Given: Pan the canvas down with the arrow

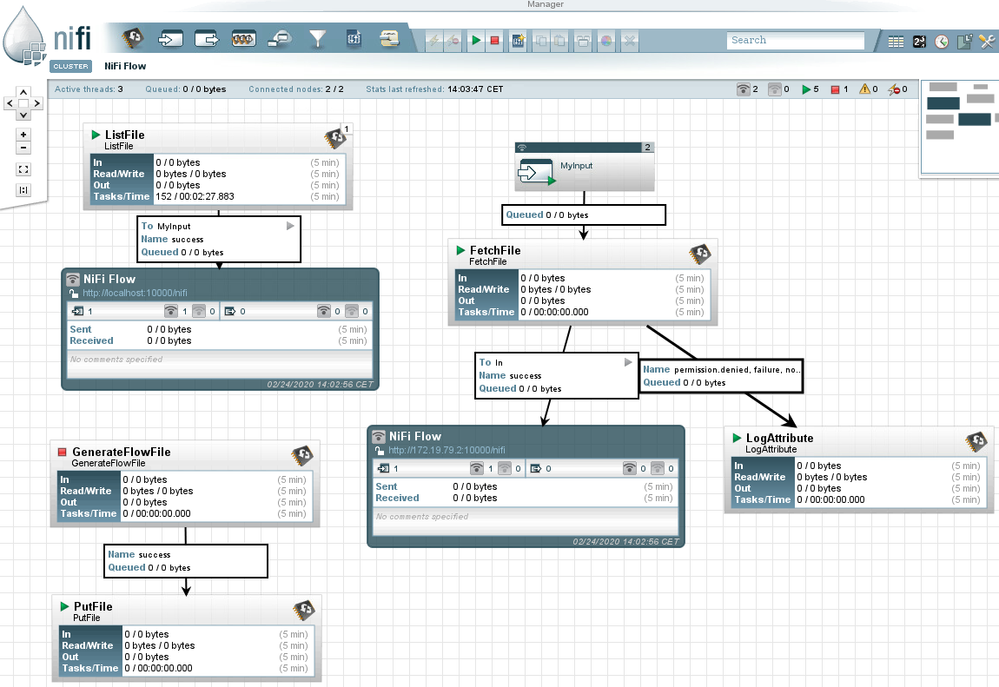Looking at the screenshot, I should tap(24, 115).
